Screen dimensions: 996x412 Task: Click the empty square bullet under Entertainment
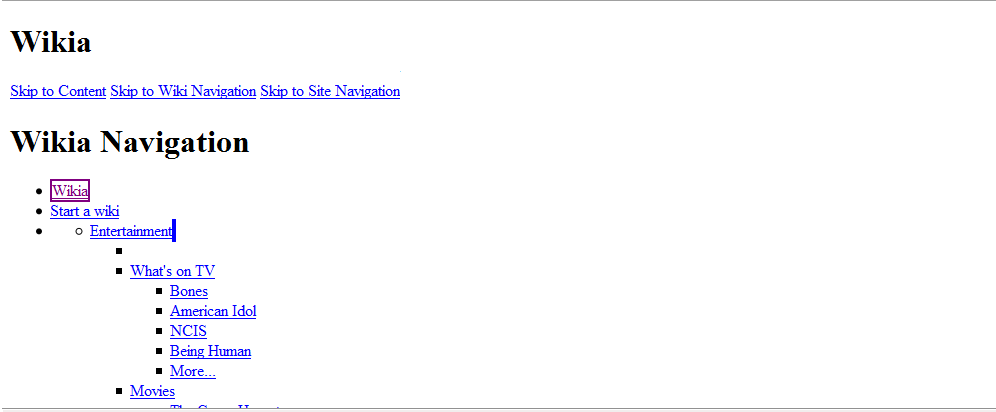click(119, 251)
